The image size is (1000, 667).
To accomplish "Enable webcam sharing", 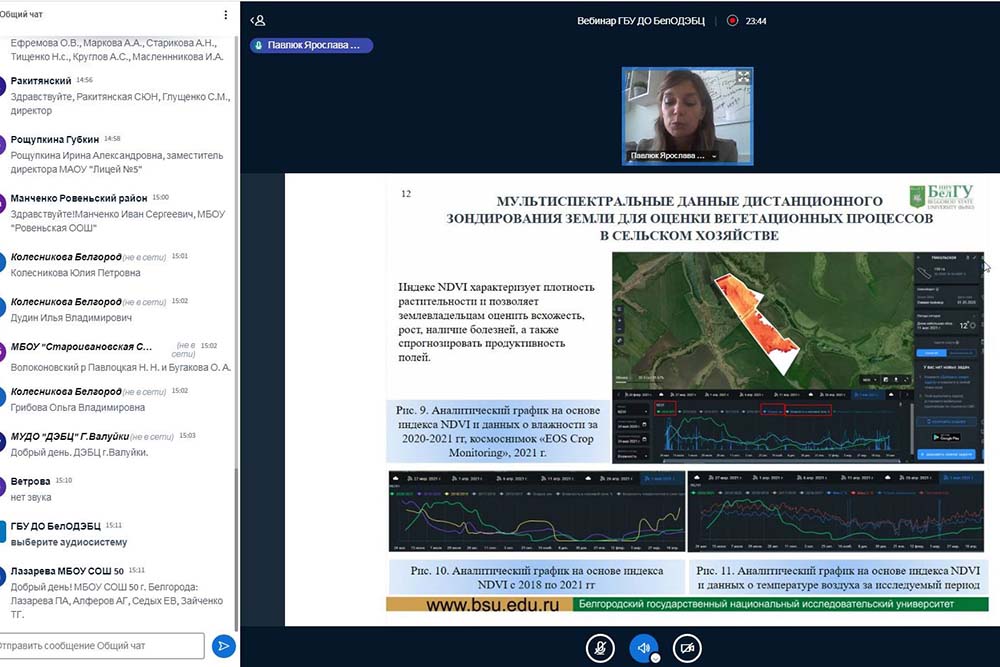I will tap(687, 647).
